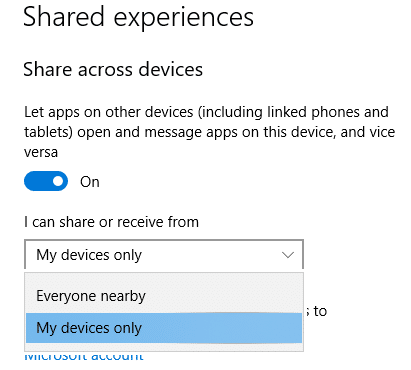Click the "Let apps on other devices" description line
The width and height of the screenshot is (411, 370).
pyautogui.click(x=206, y=112)
